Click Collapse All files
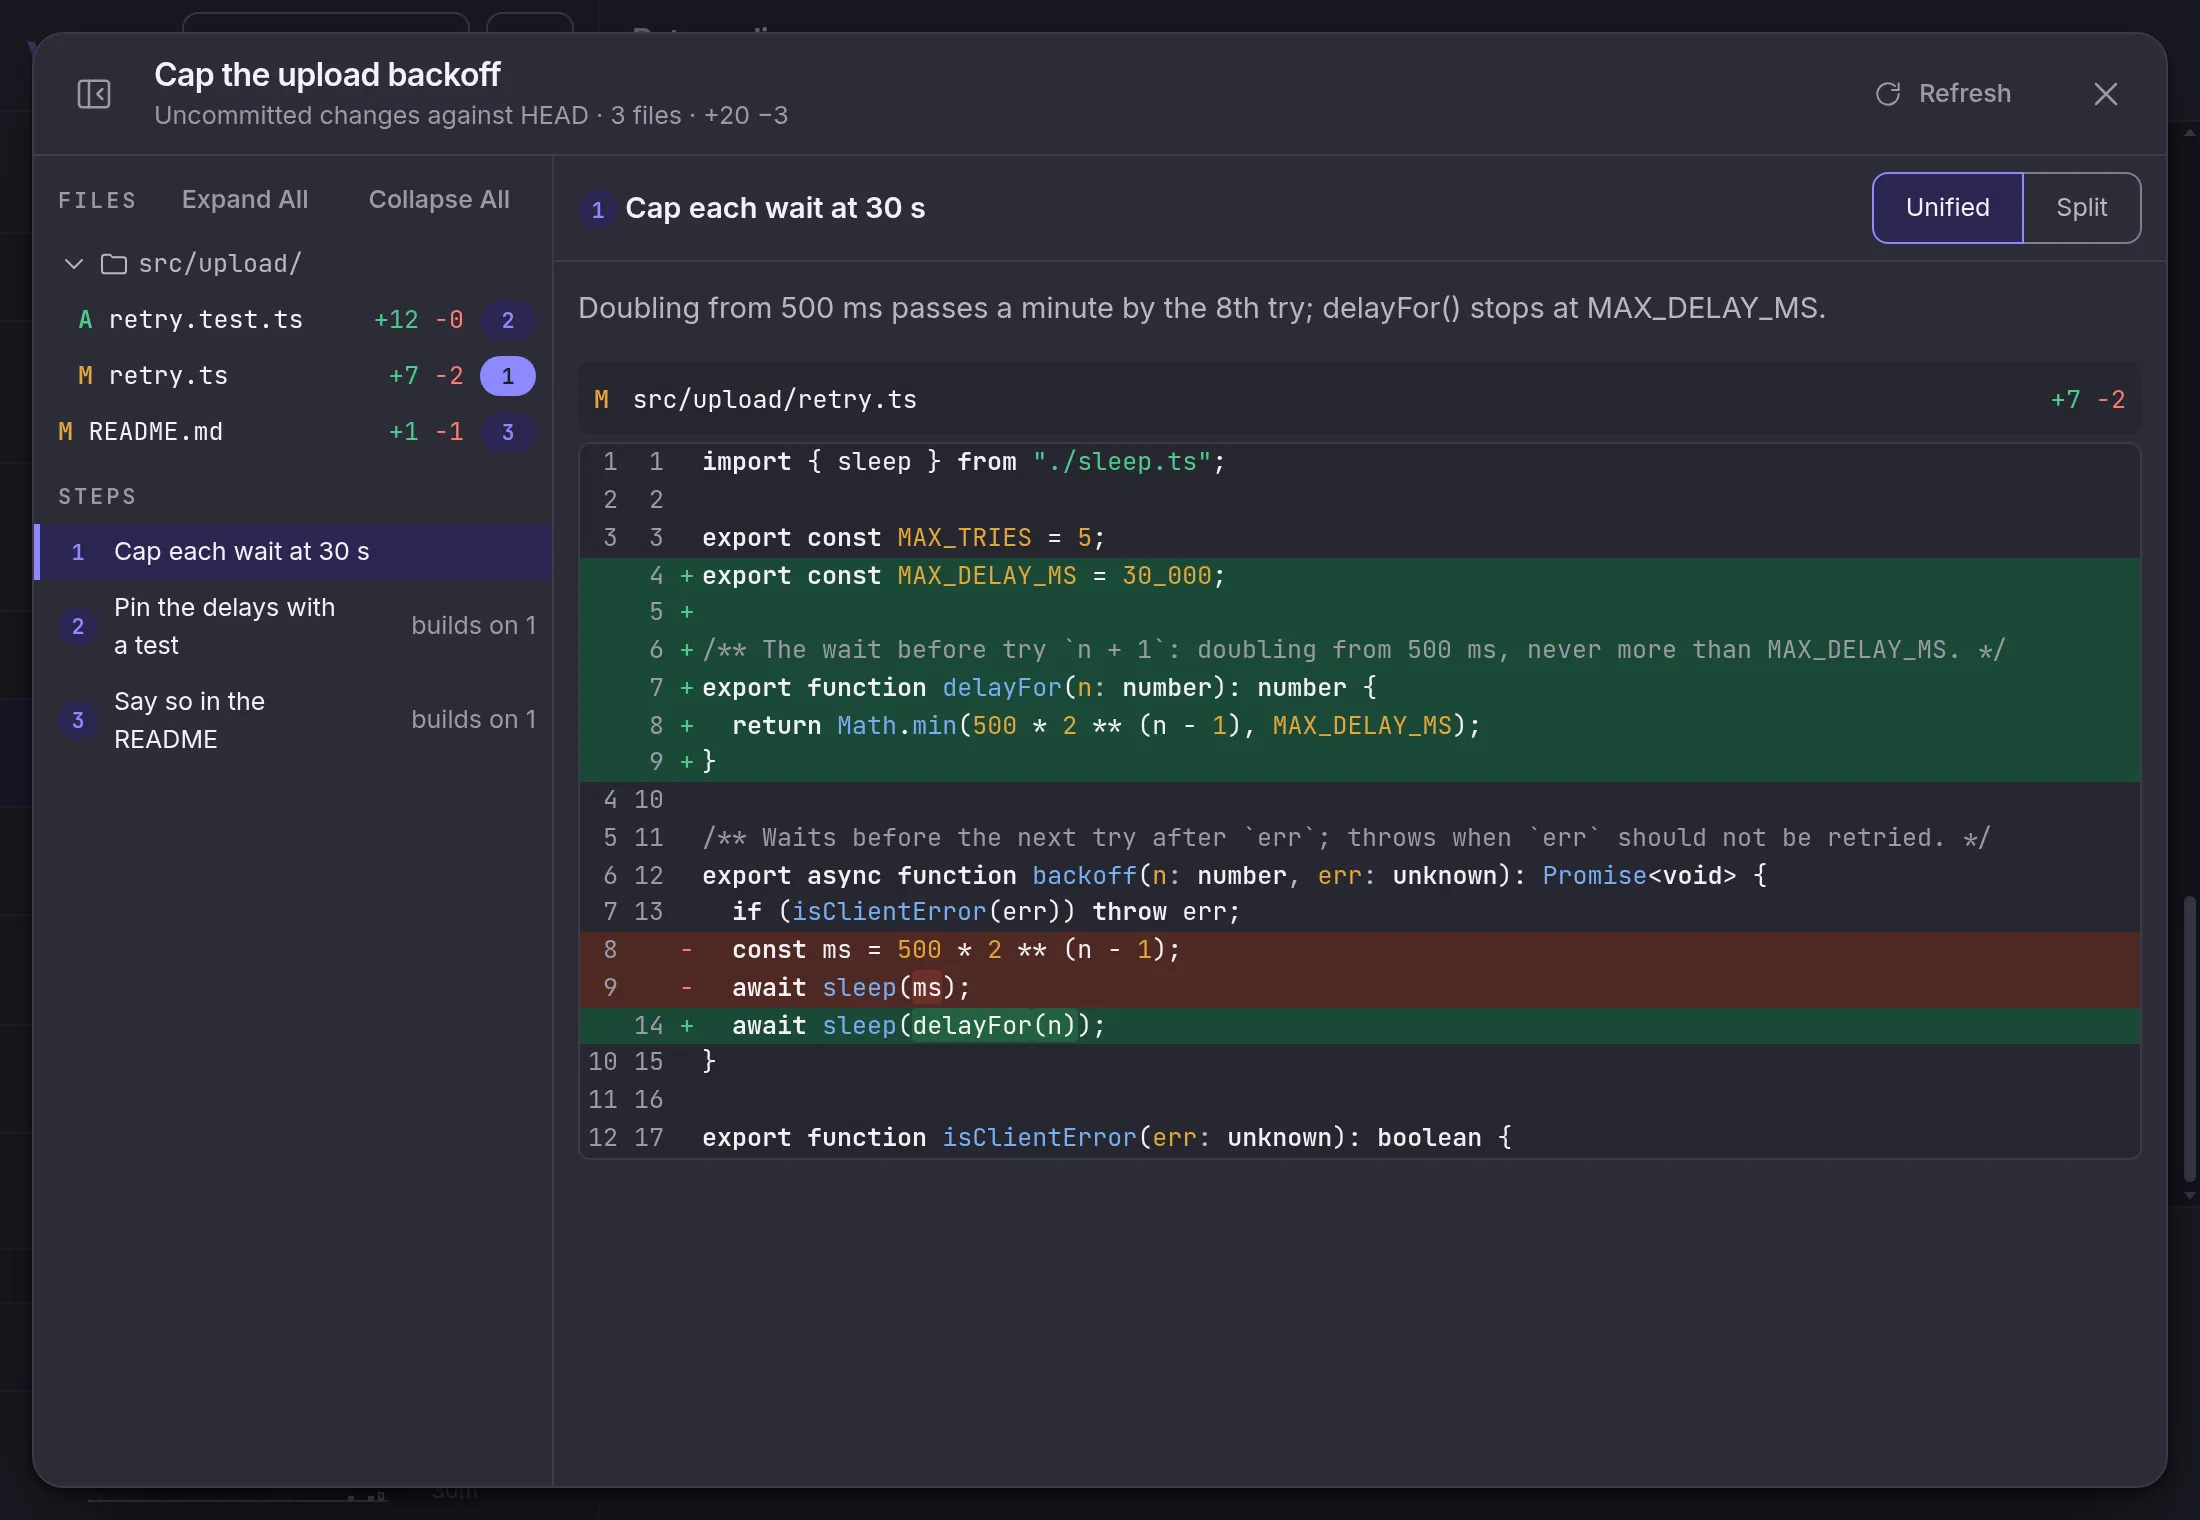This screenshot has height=1520, width=2200. tap(439, 200)
